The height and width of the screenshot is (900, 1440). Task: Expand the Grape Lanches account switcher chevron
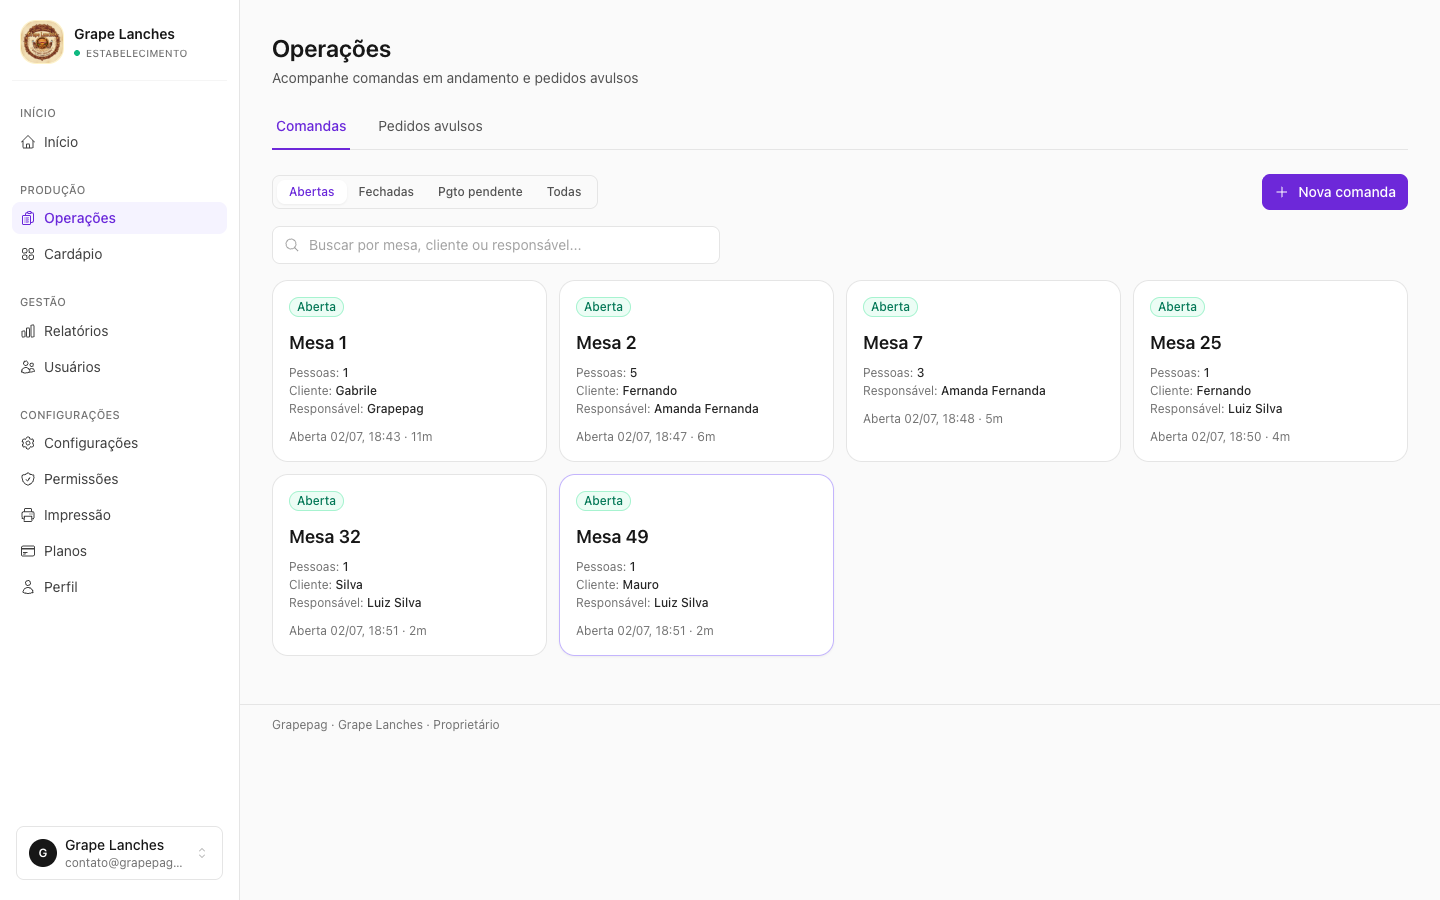point(202,853)
